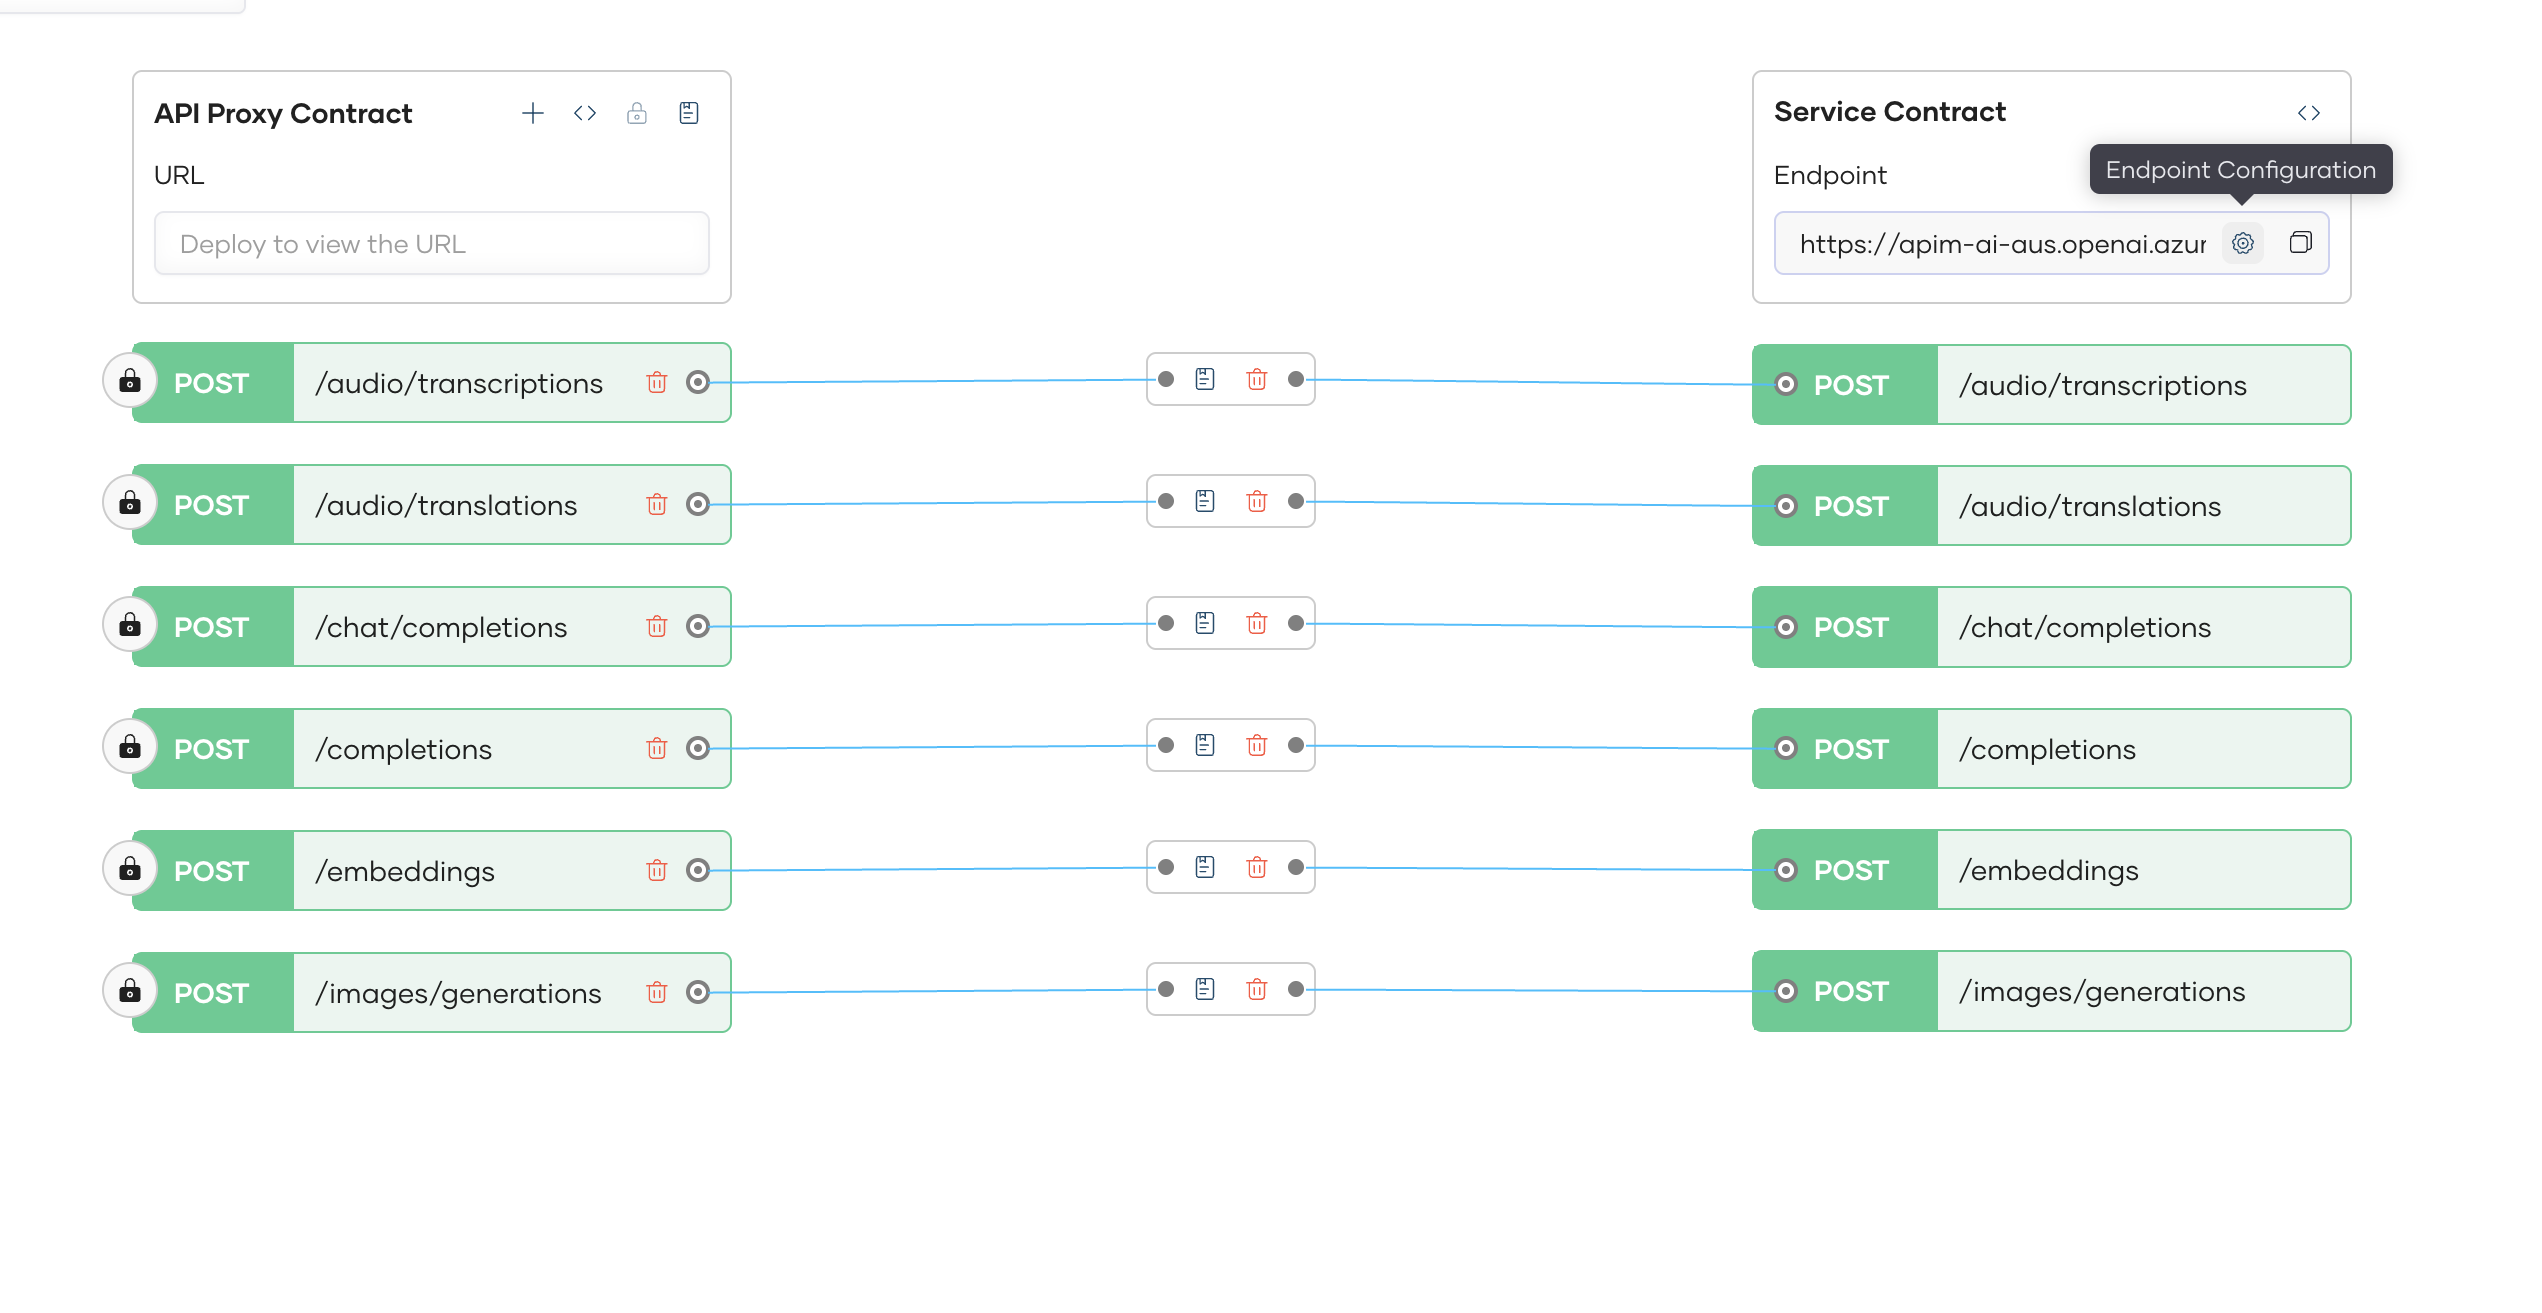This screenshot has width=2542, height=1313.
Task: Delete the /completions proxy route via trash icon
Action: 657,748
